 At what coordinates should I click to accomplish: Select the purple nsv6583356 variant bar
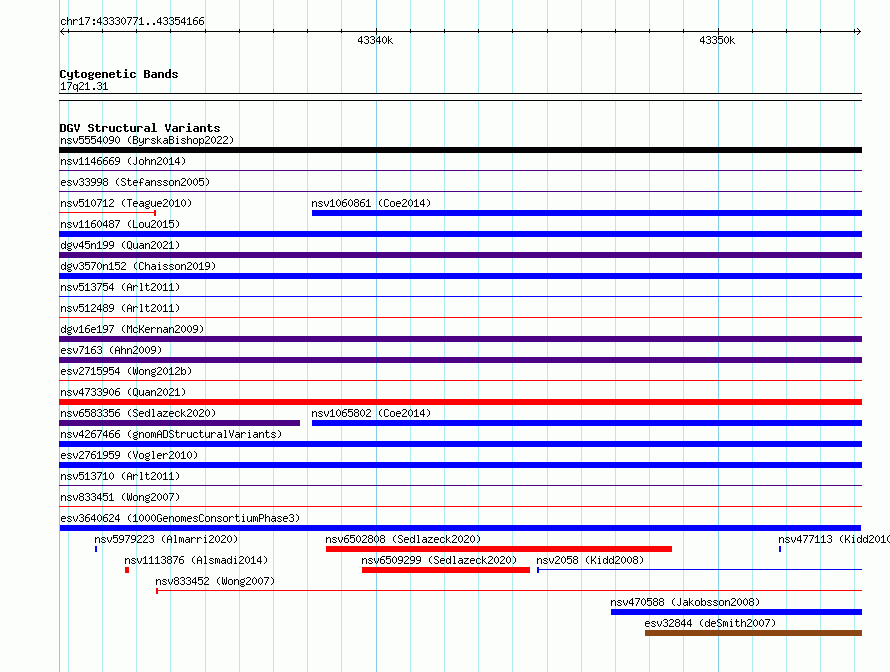pyautogui.click(x=179, y=423)
